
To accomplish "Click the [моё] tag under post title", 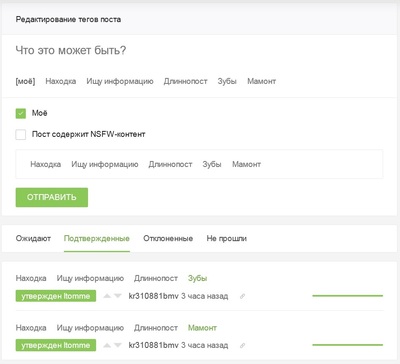I will [x=25, y=81].
